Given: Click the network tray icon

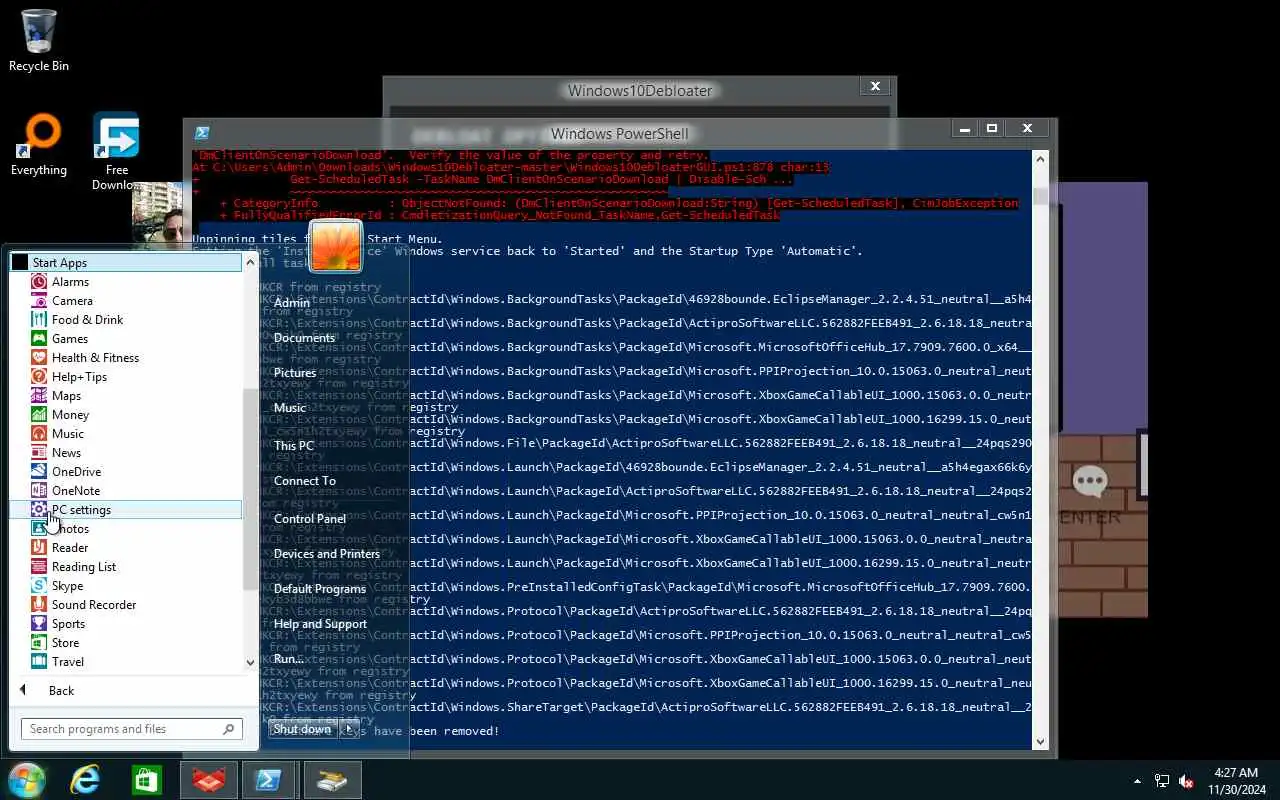Looking at the screenshot, I should pyautogui.click(x=1162, y=781).
